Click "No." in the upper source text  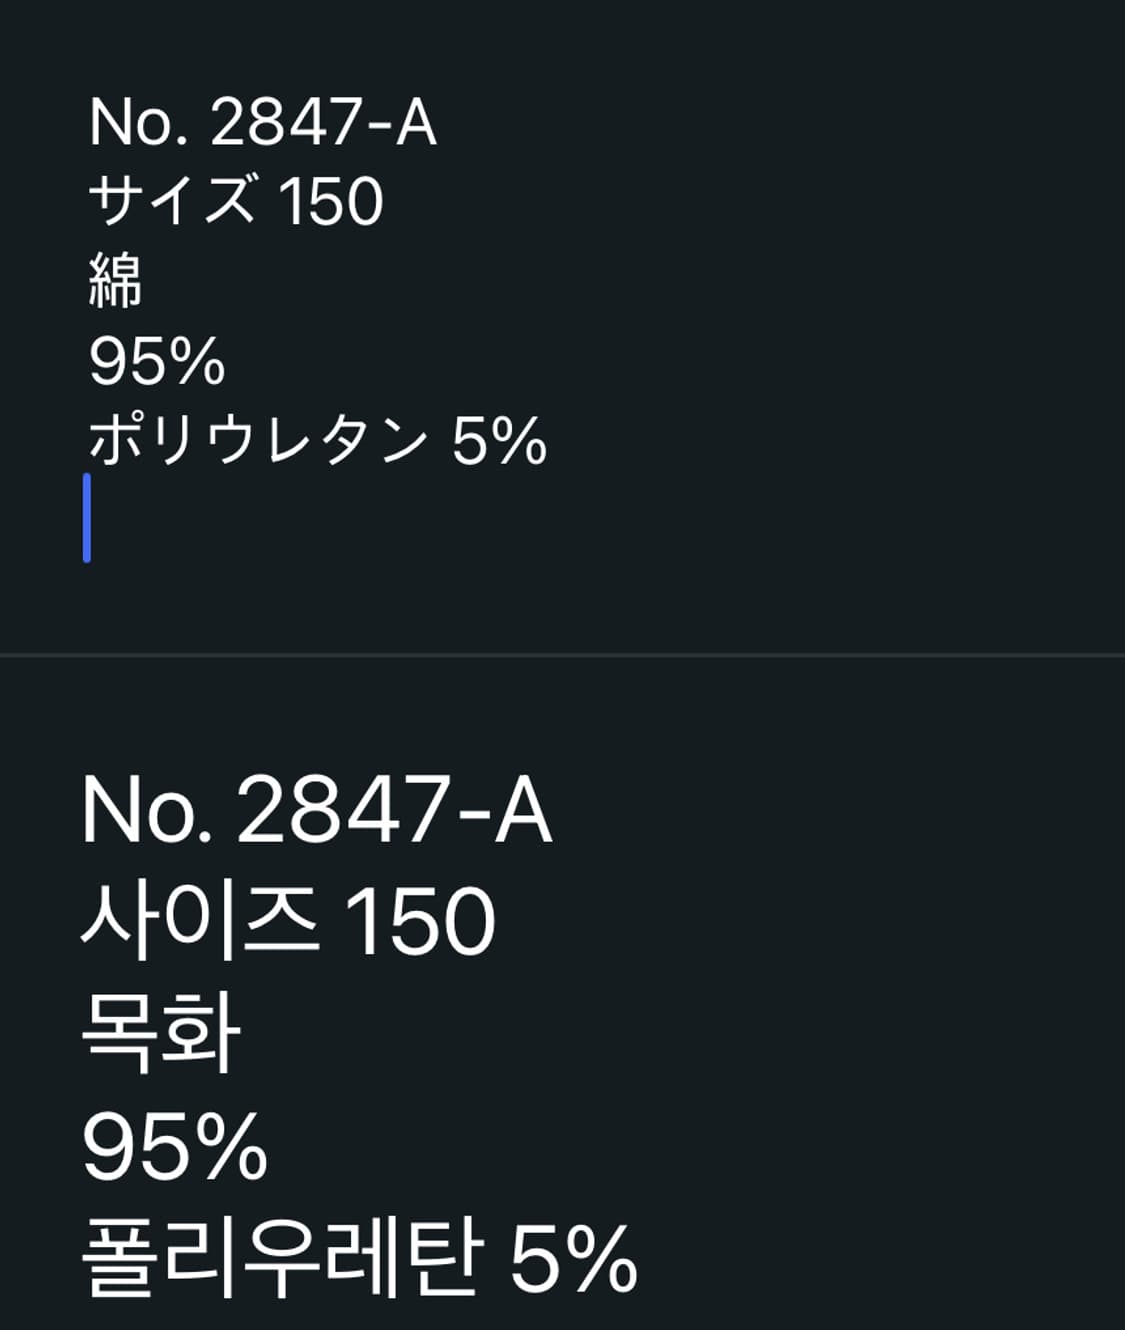point(137,123)
